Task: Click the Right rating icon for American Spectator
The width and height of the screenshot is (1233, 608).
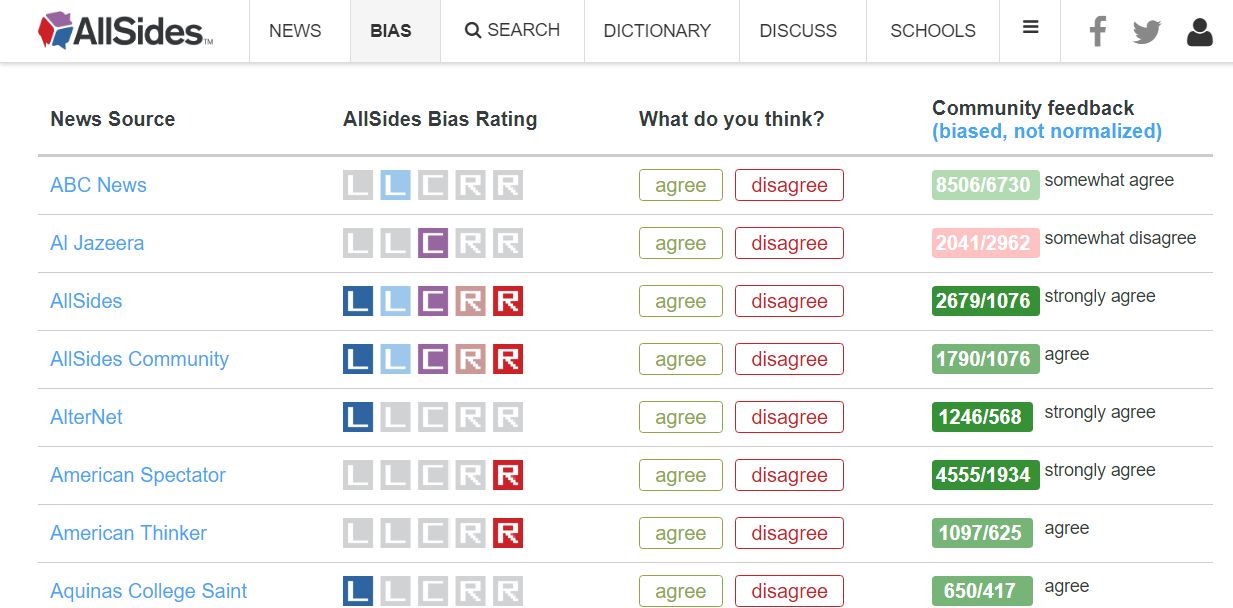Action: (507, 475)
